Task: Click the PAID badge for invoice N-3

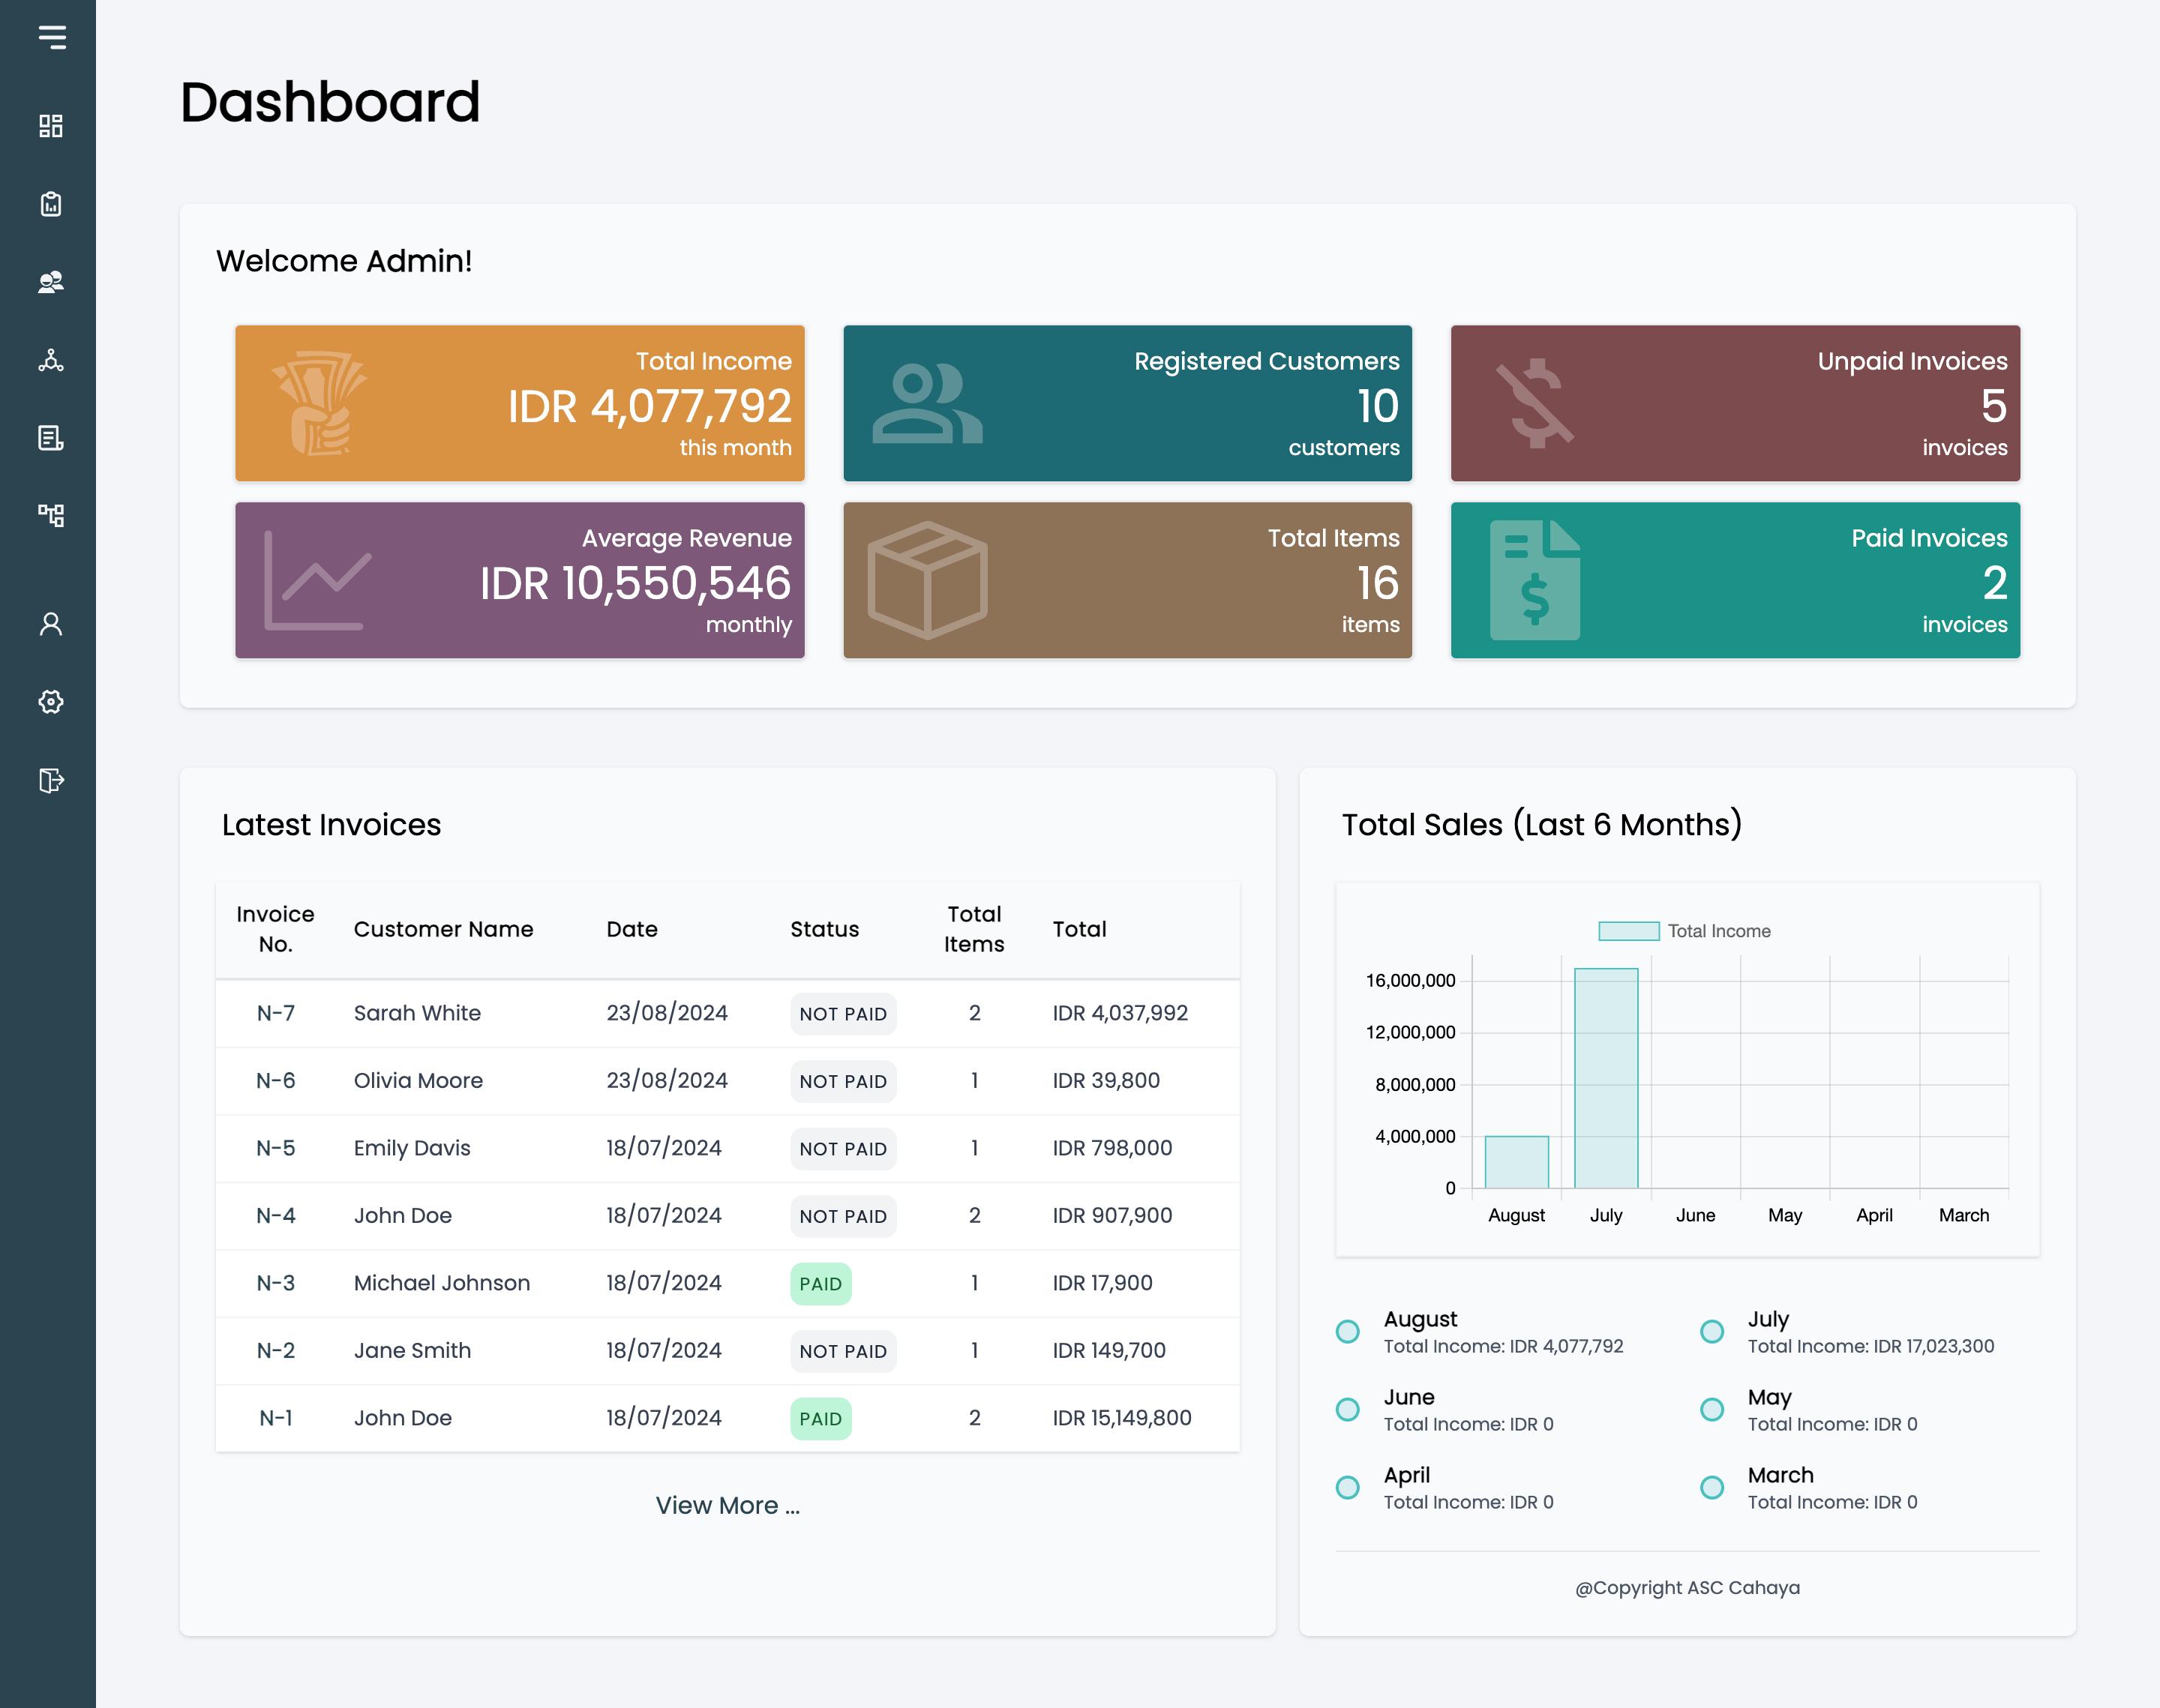Action: (821, 1284)
